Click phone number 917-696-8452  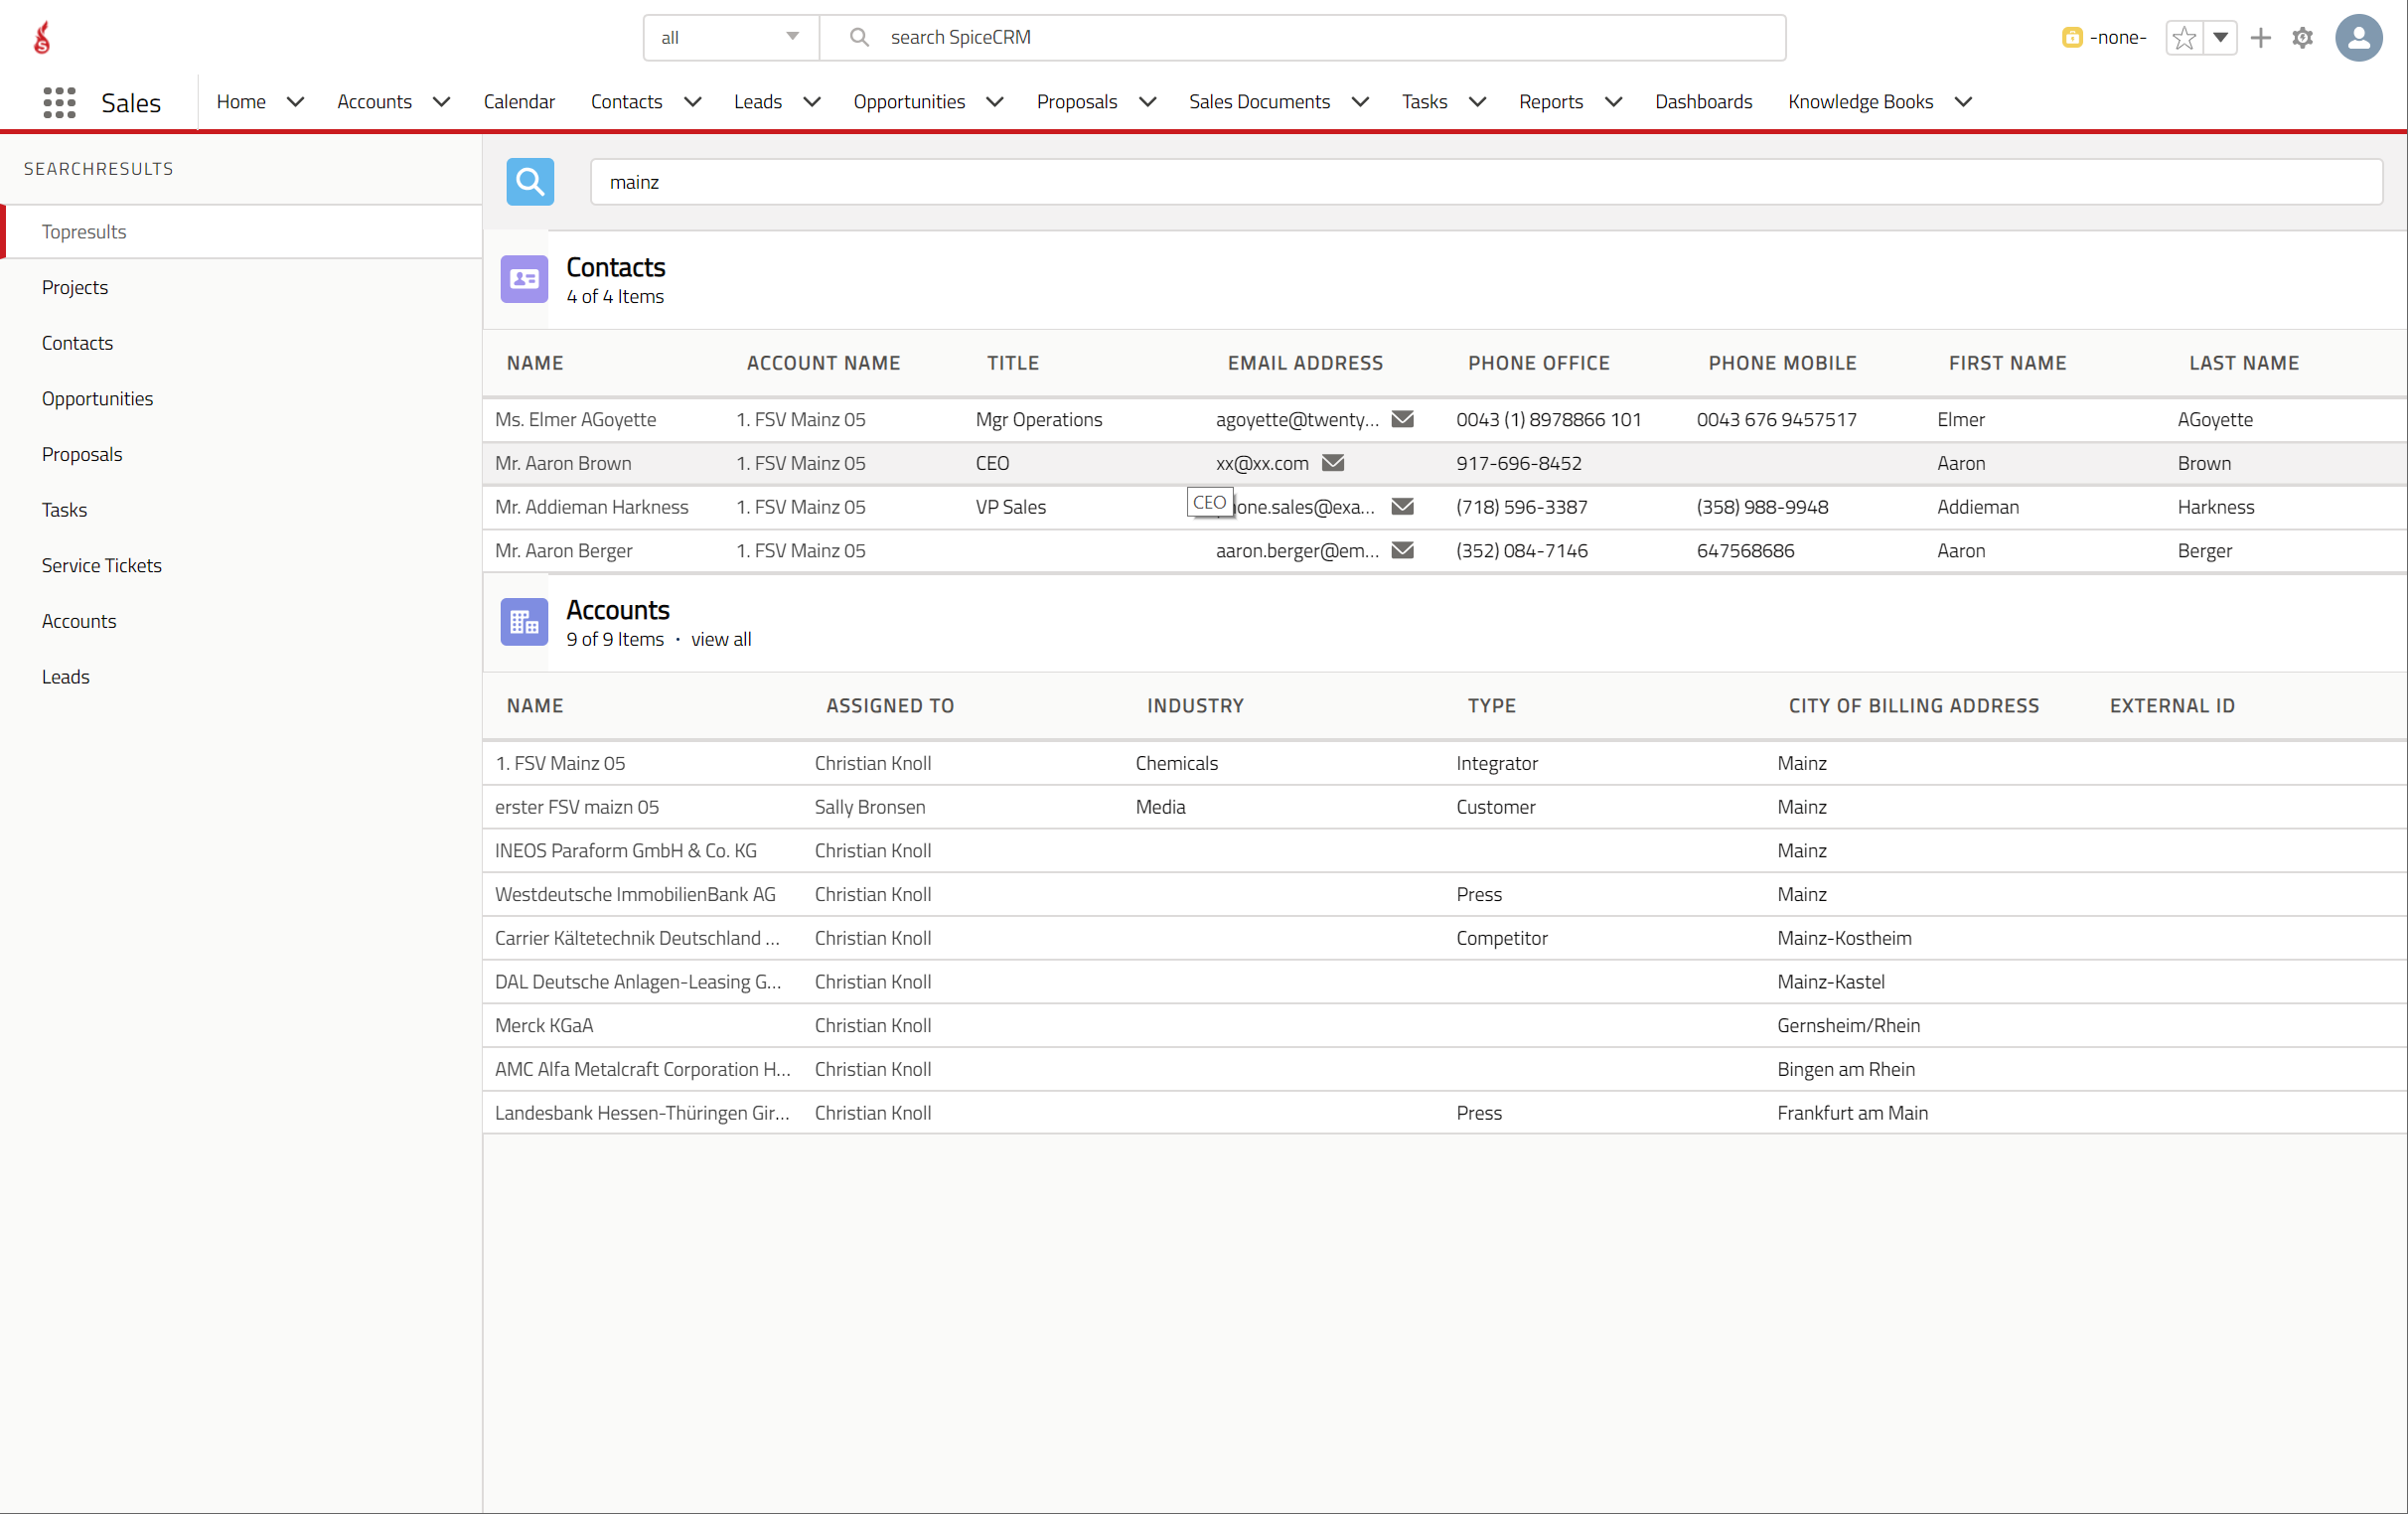point(1518,463)
